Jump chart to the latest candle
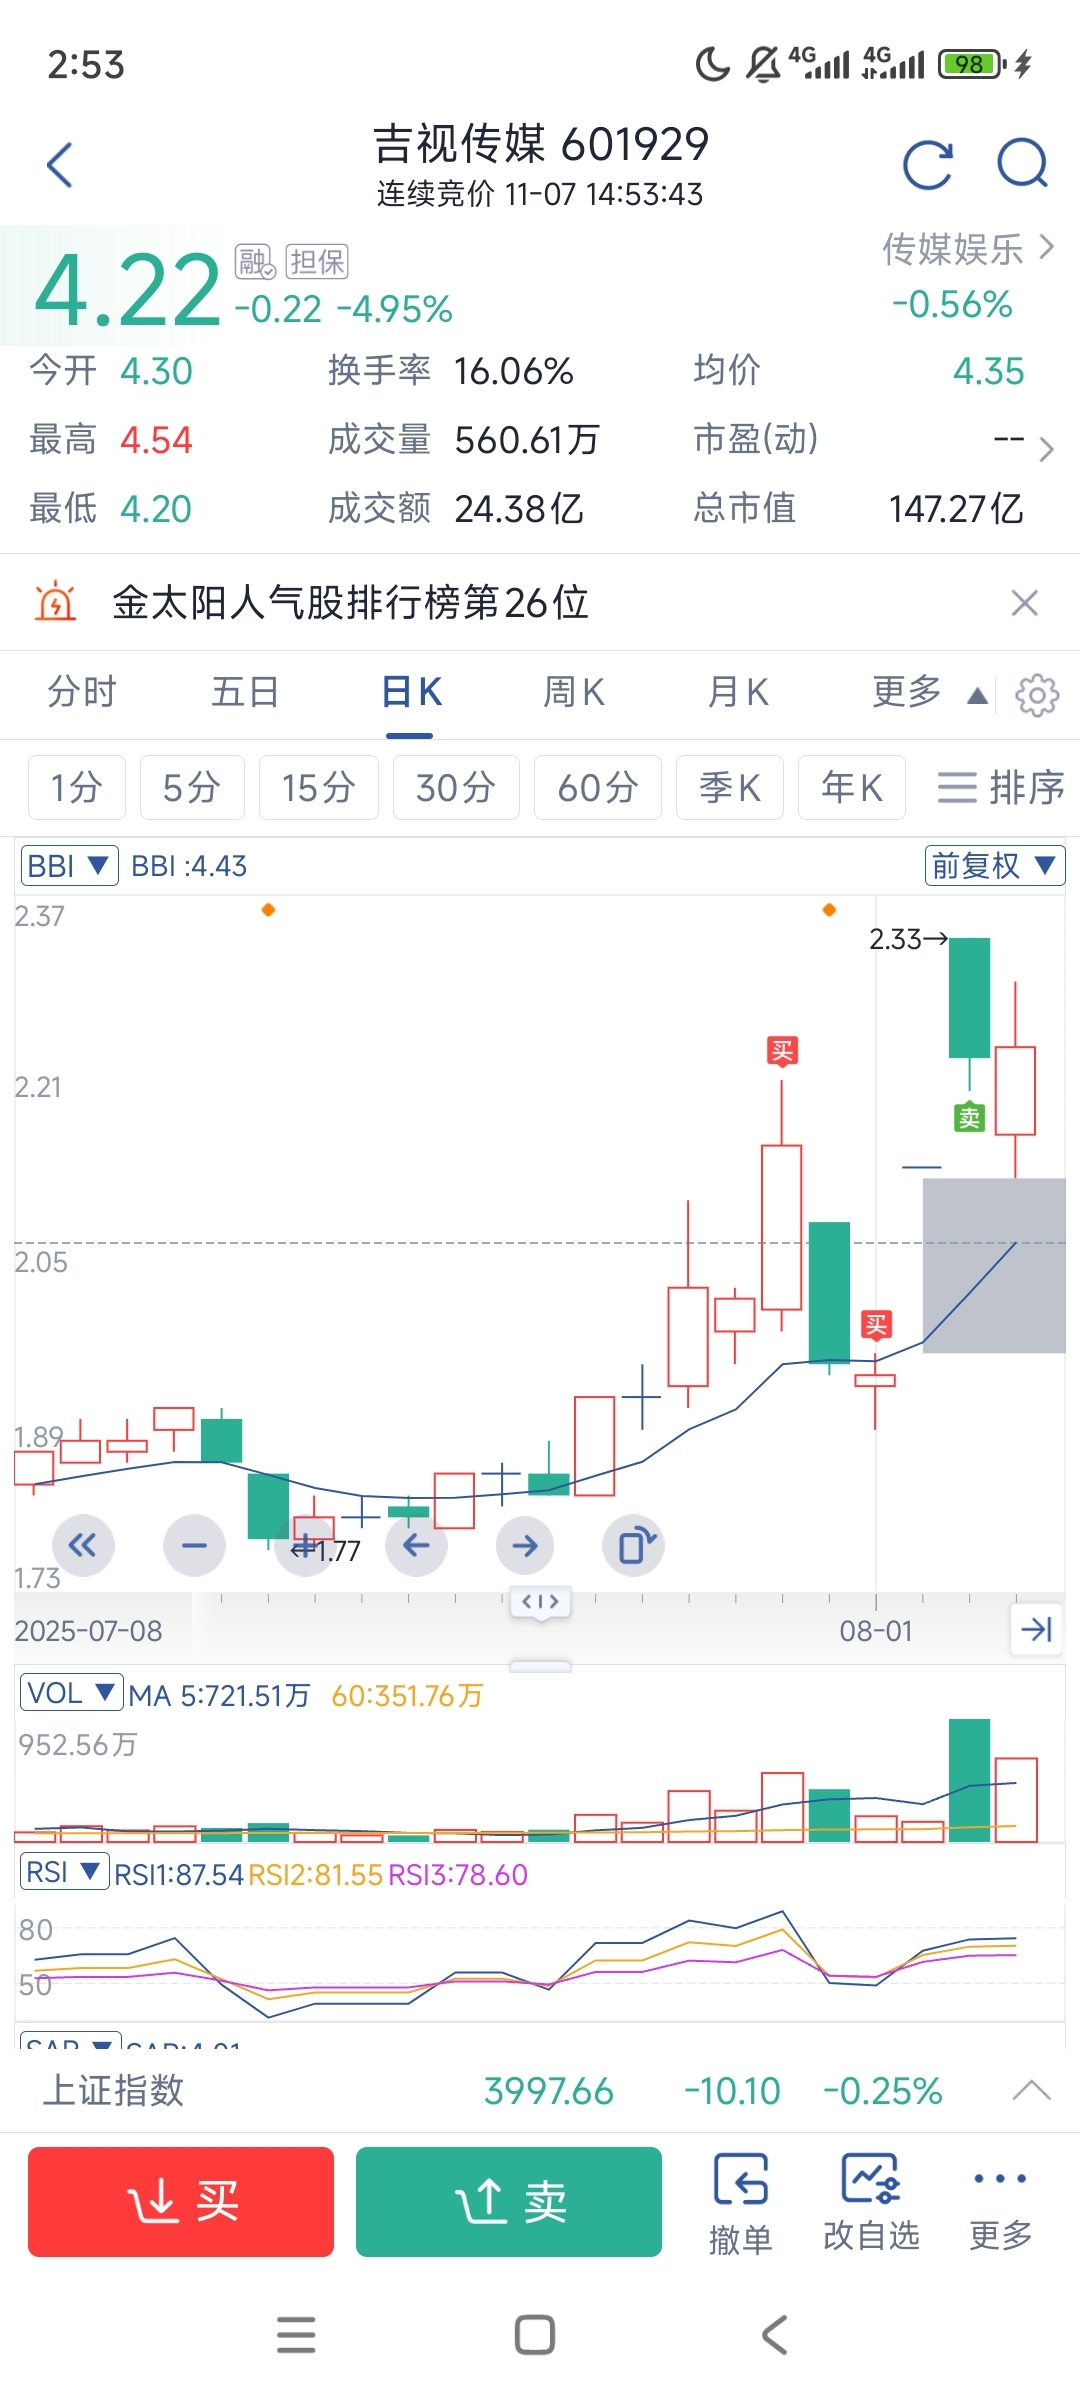 pos(1036,1630)
